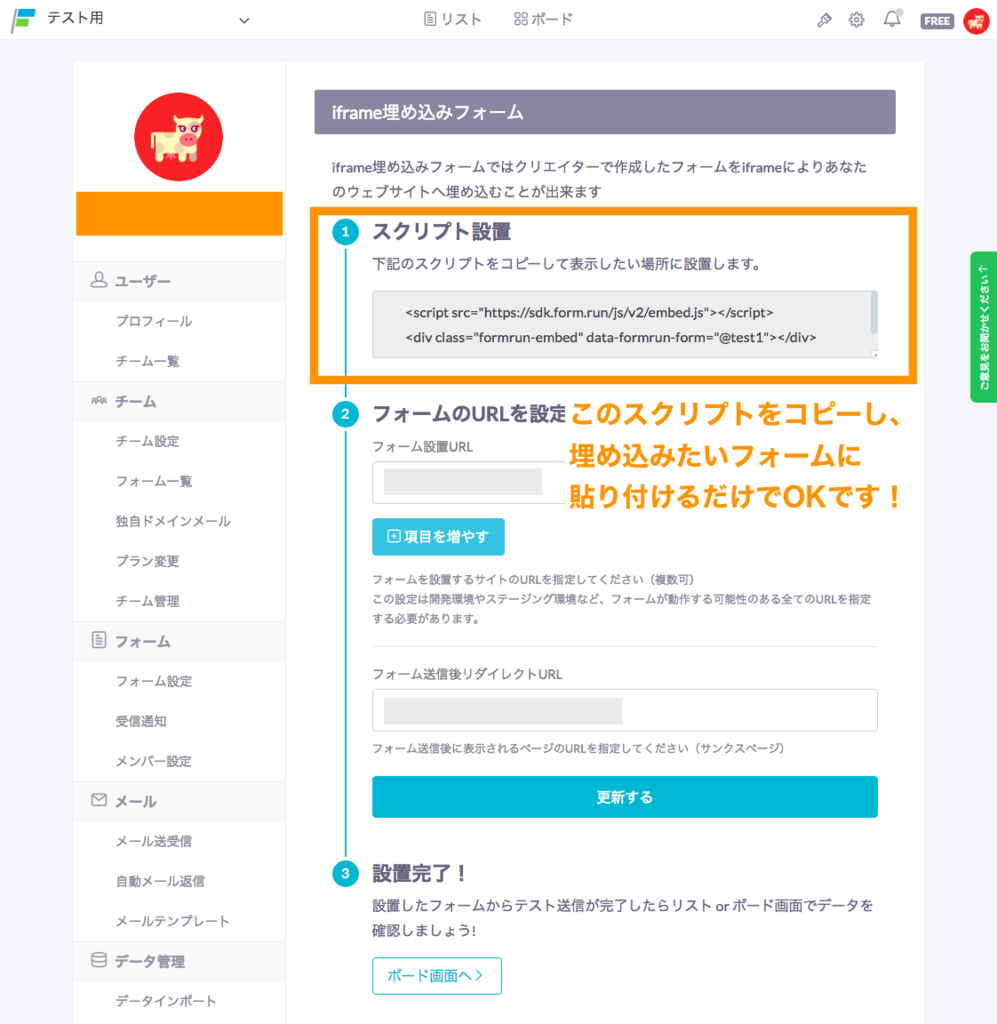The width and height of the screenshot is (997, 1024).
Task: Click the 項目を増やす button
Action: click(438, 537)
